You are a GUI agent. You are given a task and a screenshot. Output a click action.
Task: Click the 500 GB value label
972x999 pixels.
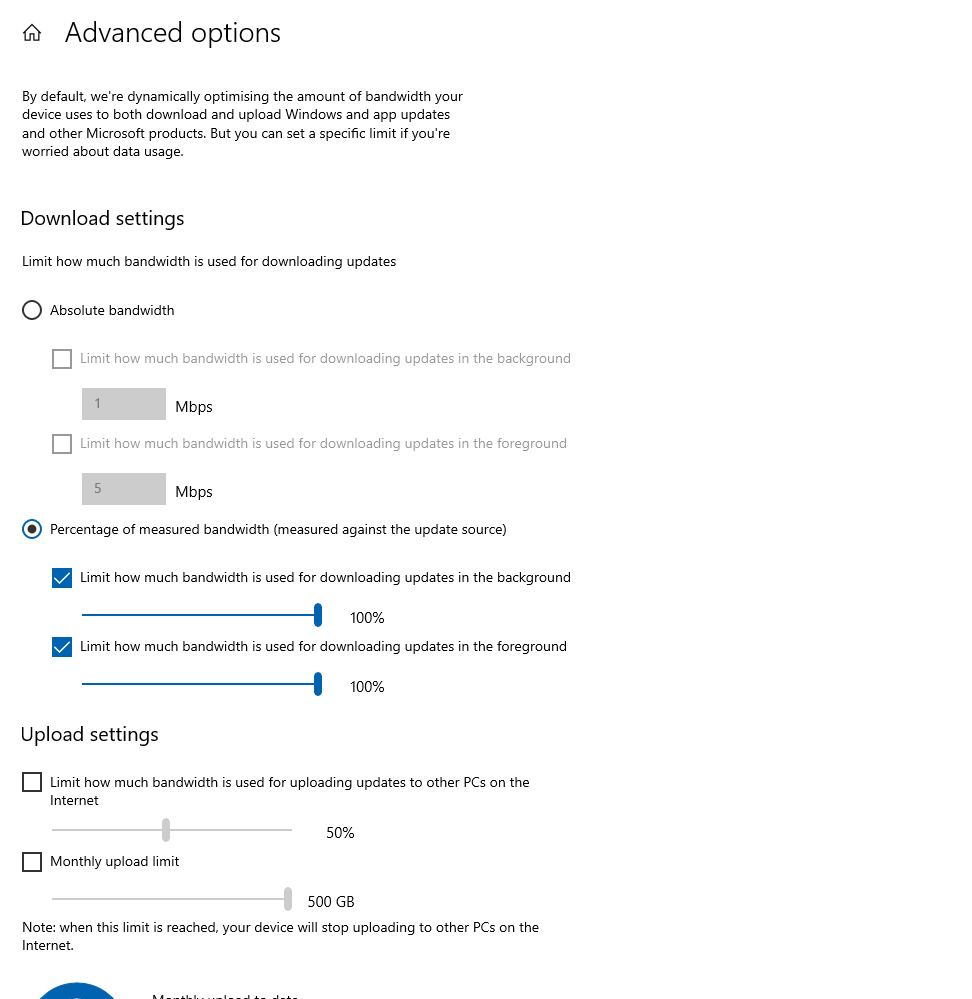point(331,901)
